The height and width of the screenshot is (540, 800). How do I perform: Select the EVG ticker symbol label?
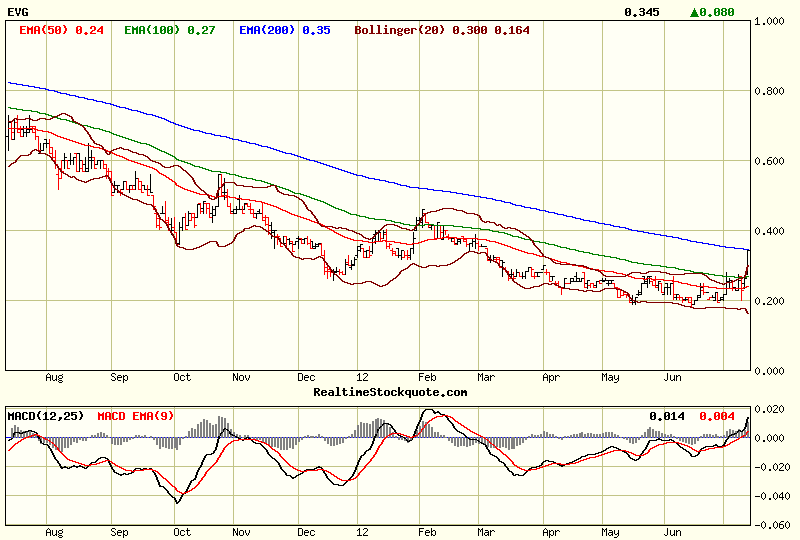coord(19,12)
